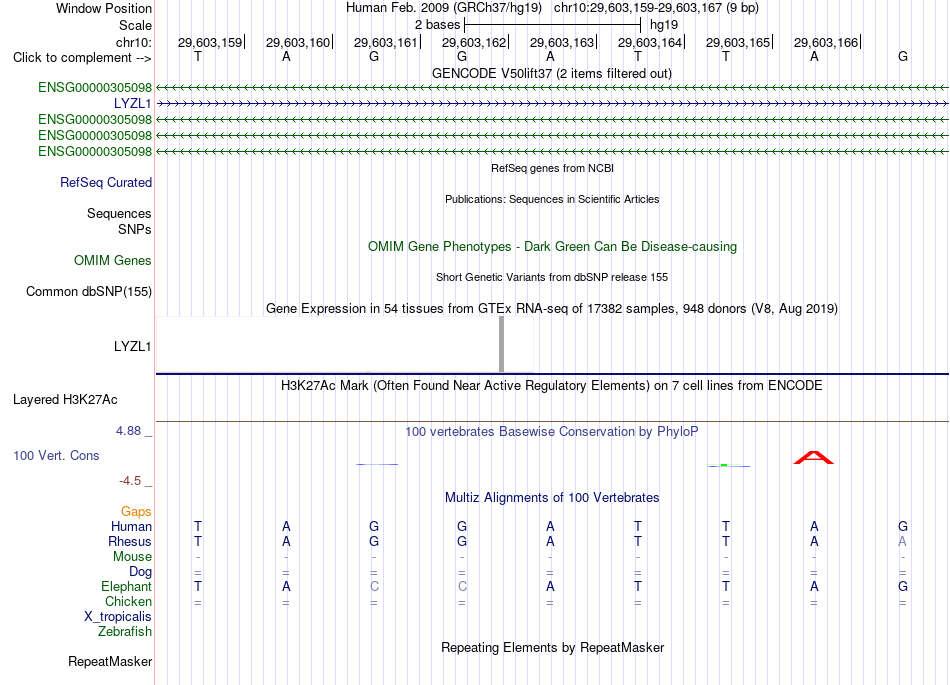Click the black LYZL1 label of GTEx track
This screenshot has width=950, height=685.
pos(132,346)
